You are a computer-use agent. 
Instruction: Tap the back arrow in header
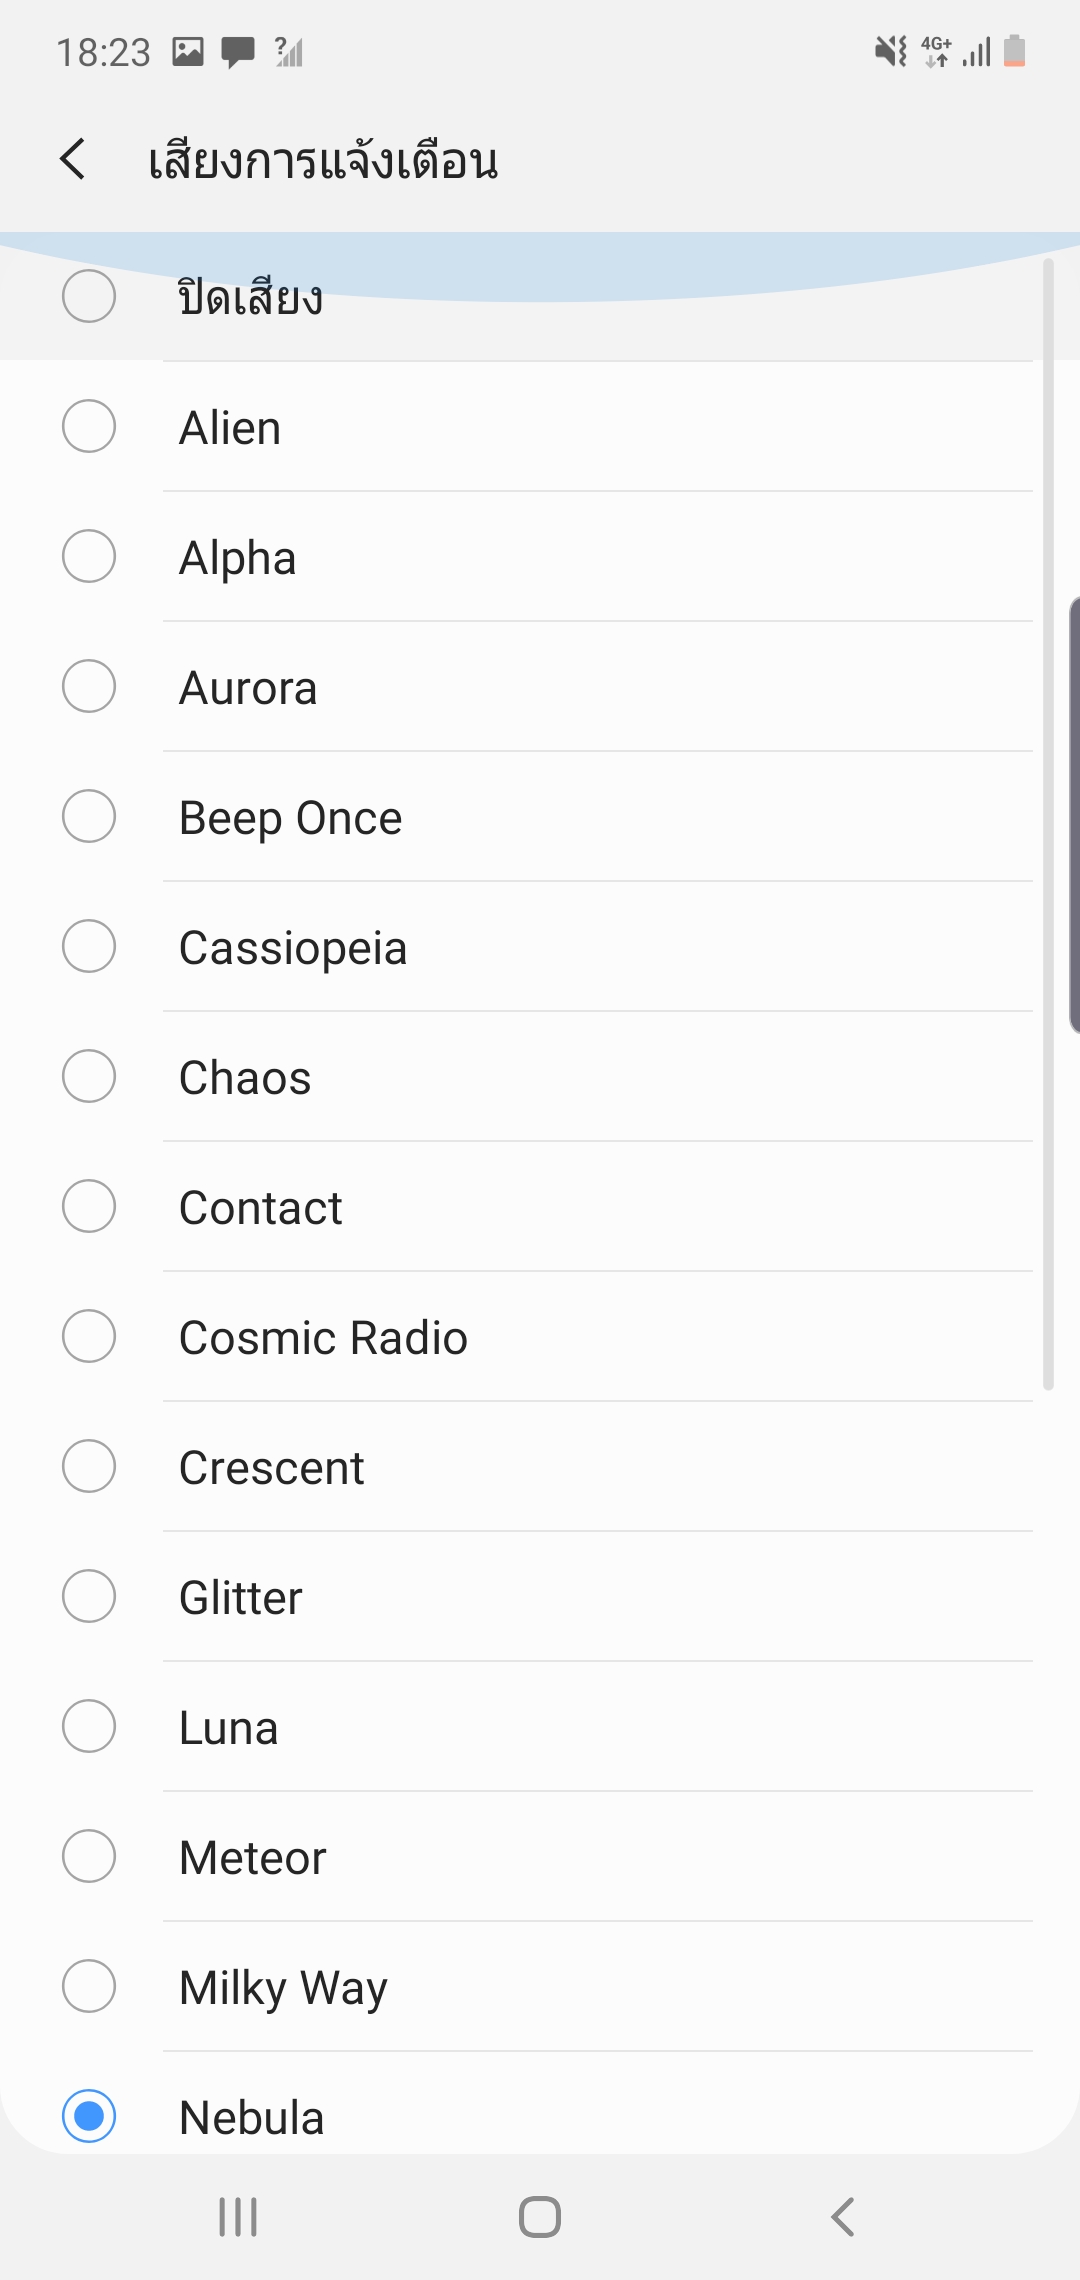pos(73,159)
